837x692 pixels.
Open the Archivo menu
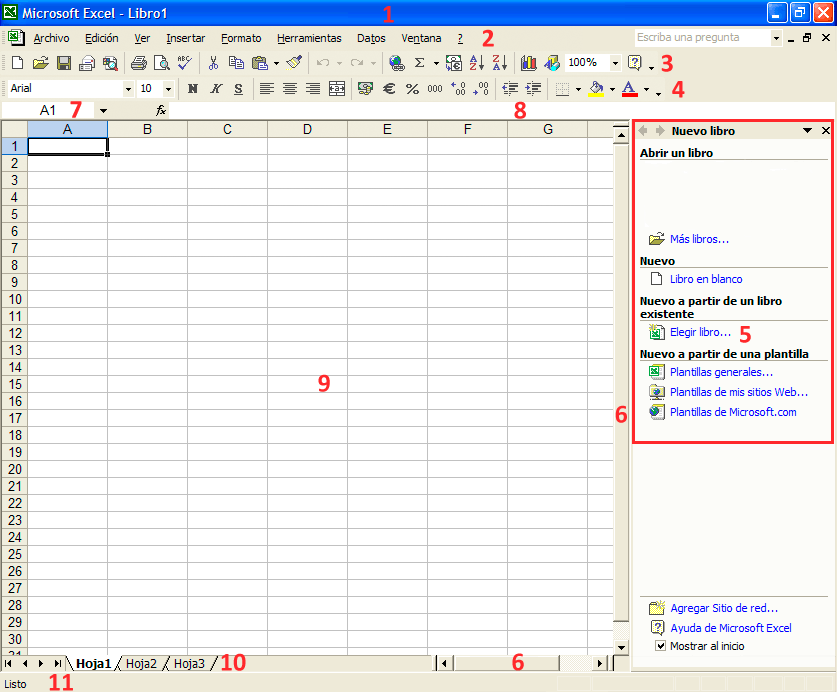pos(51,38)
